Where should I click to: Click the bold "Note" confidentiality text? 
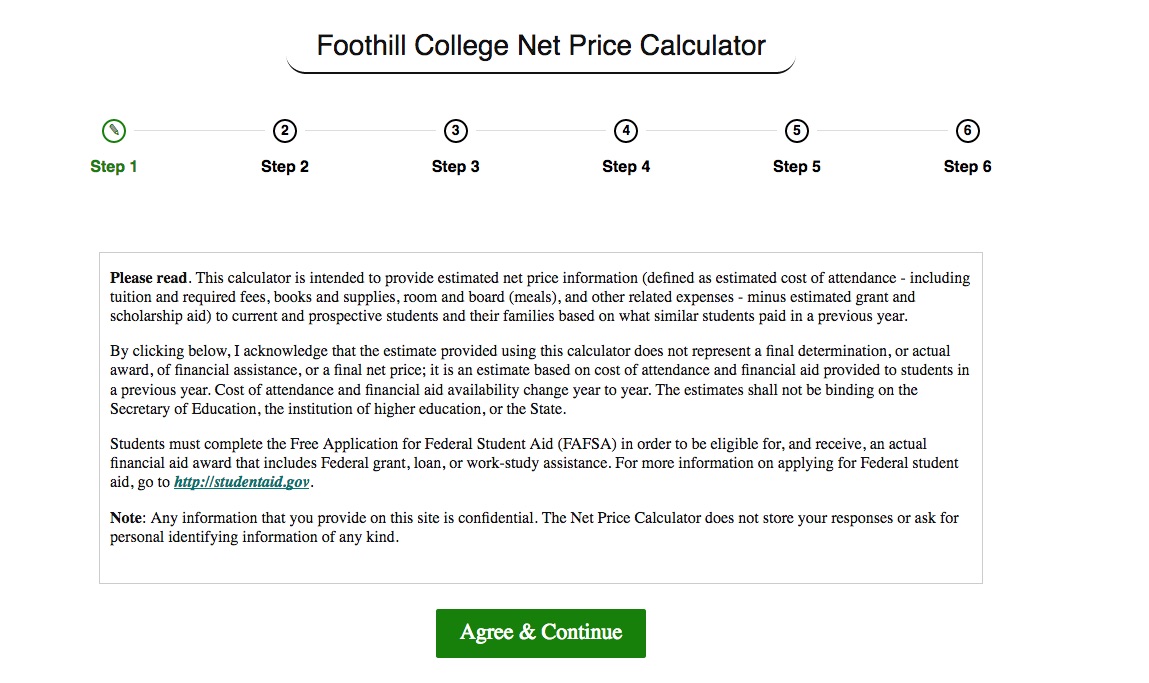pyautogui.click(x=127, y=518)
